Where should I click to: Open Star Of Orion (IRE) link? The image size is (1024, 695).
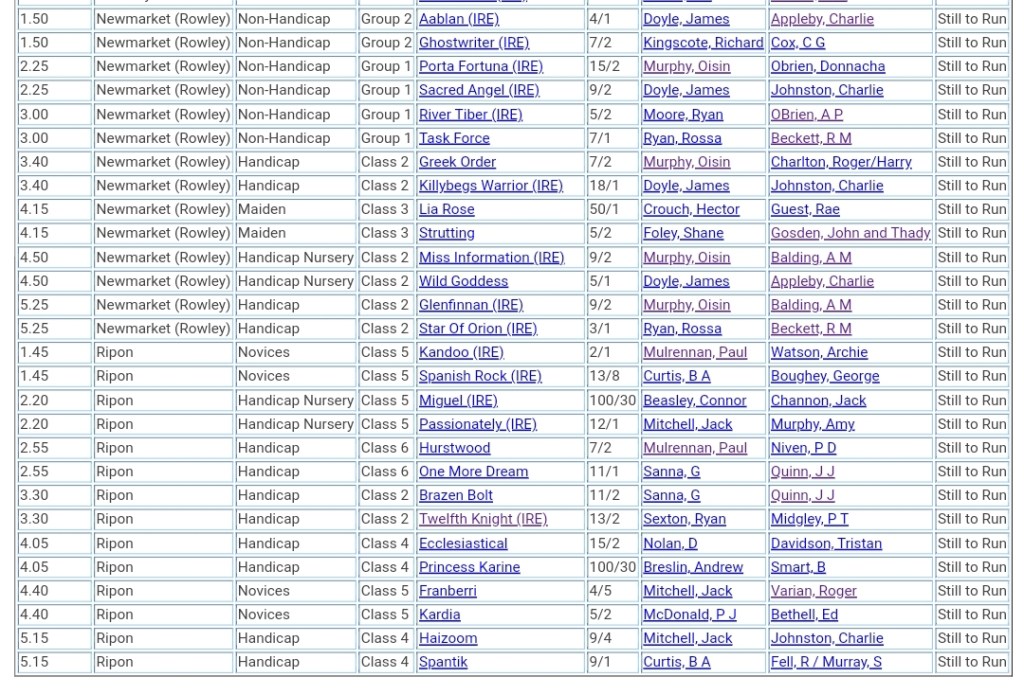(x=477, y=329)
